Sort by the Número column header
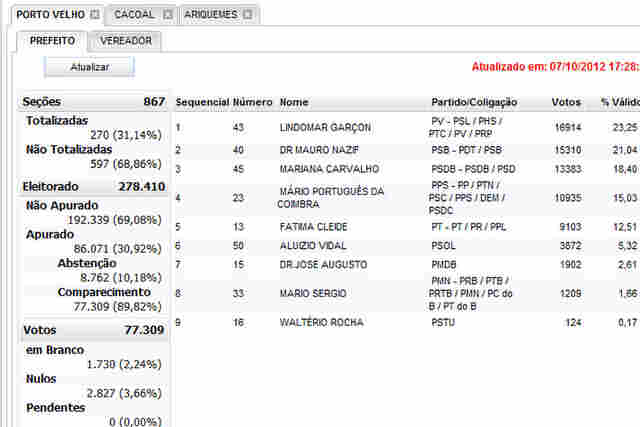640x427 pixels. click(252, 103)
